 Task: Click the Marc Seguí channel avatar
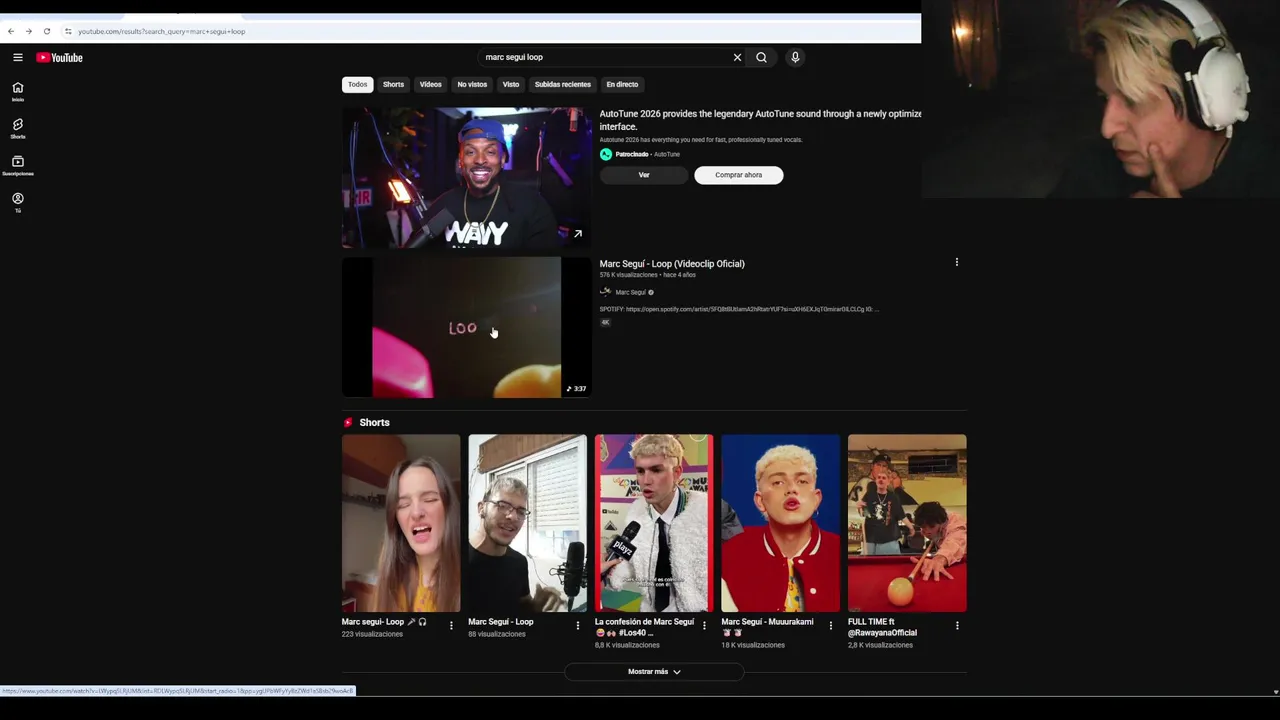coord(605,292)
